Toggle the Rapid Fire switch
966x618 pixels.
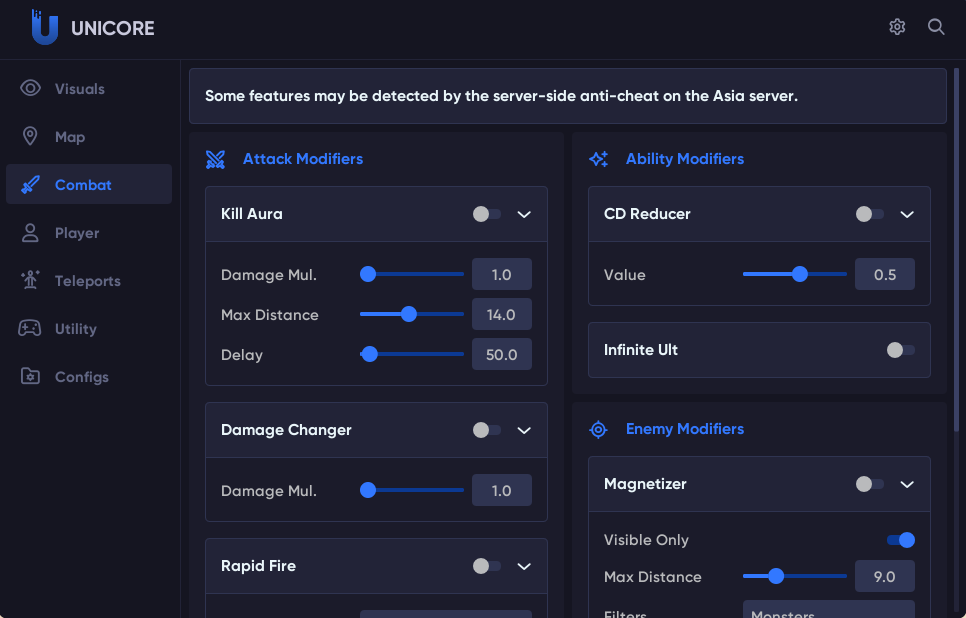[487, 566]
